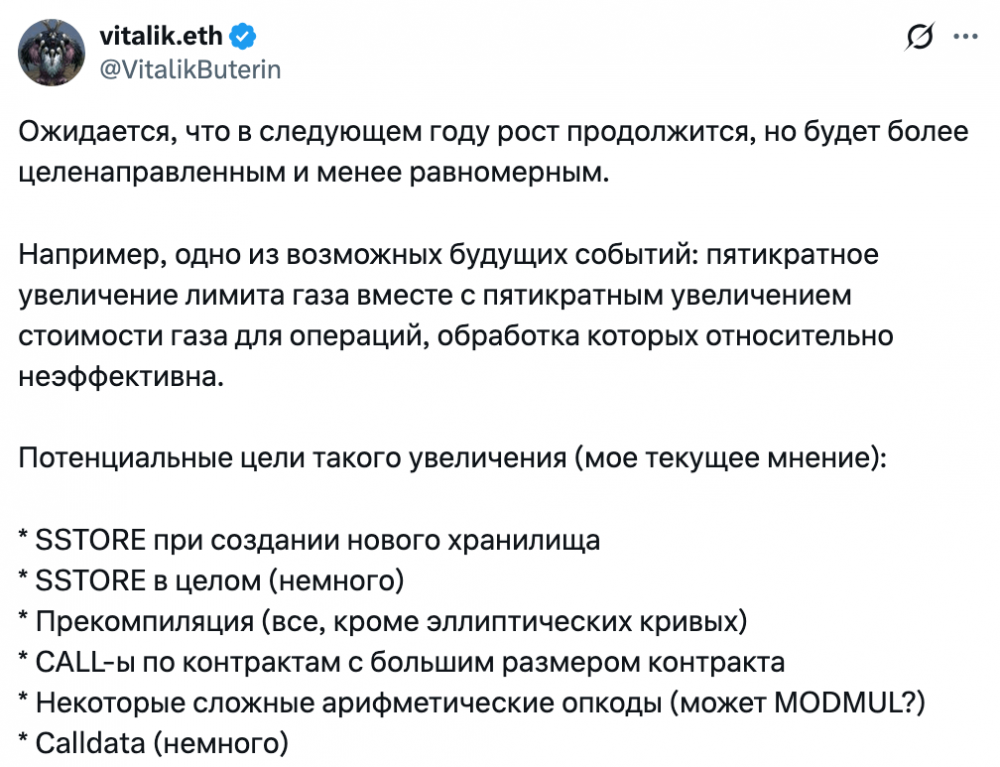Open the vitalik.eth display name

point(162,38)
